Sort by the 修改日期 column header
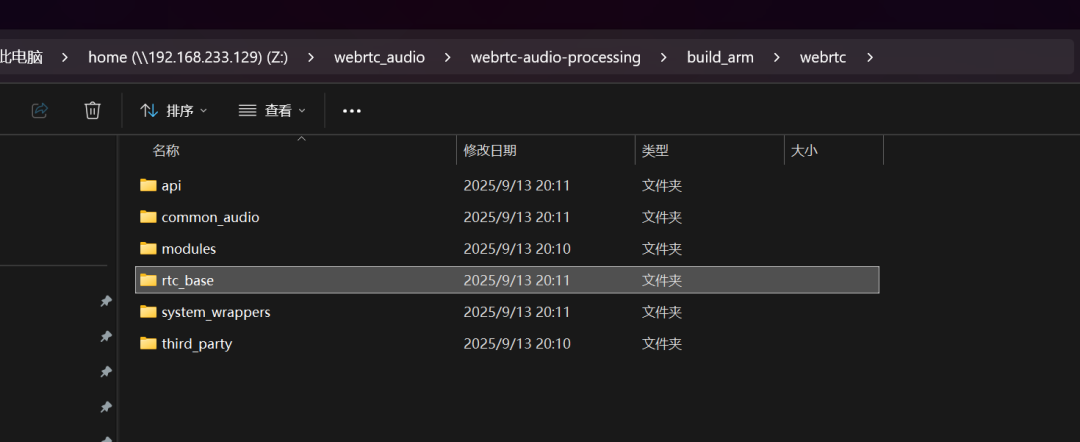Image resolution: width=1080 pixels, height=442 pixels. pos(490,151)
